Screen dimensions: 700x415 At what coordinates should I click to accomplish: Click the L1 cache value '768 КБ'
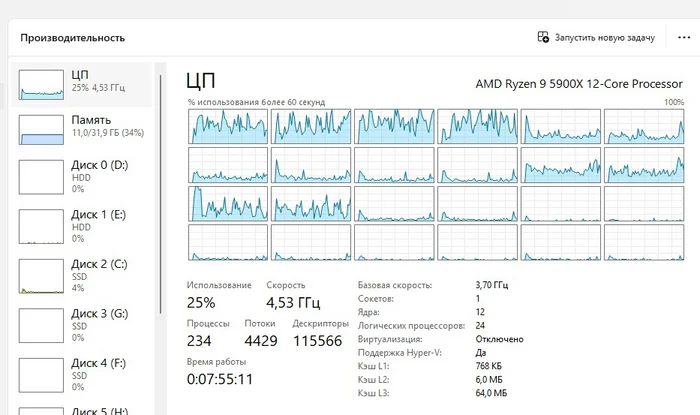point(488,366)
